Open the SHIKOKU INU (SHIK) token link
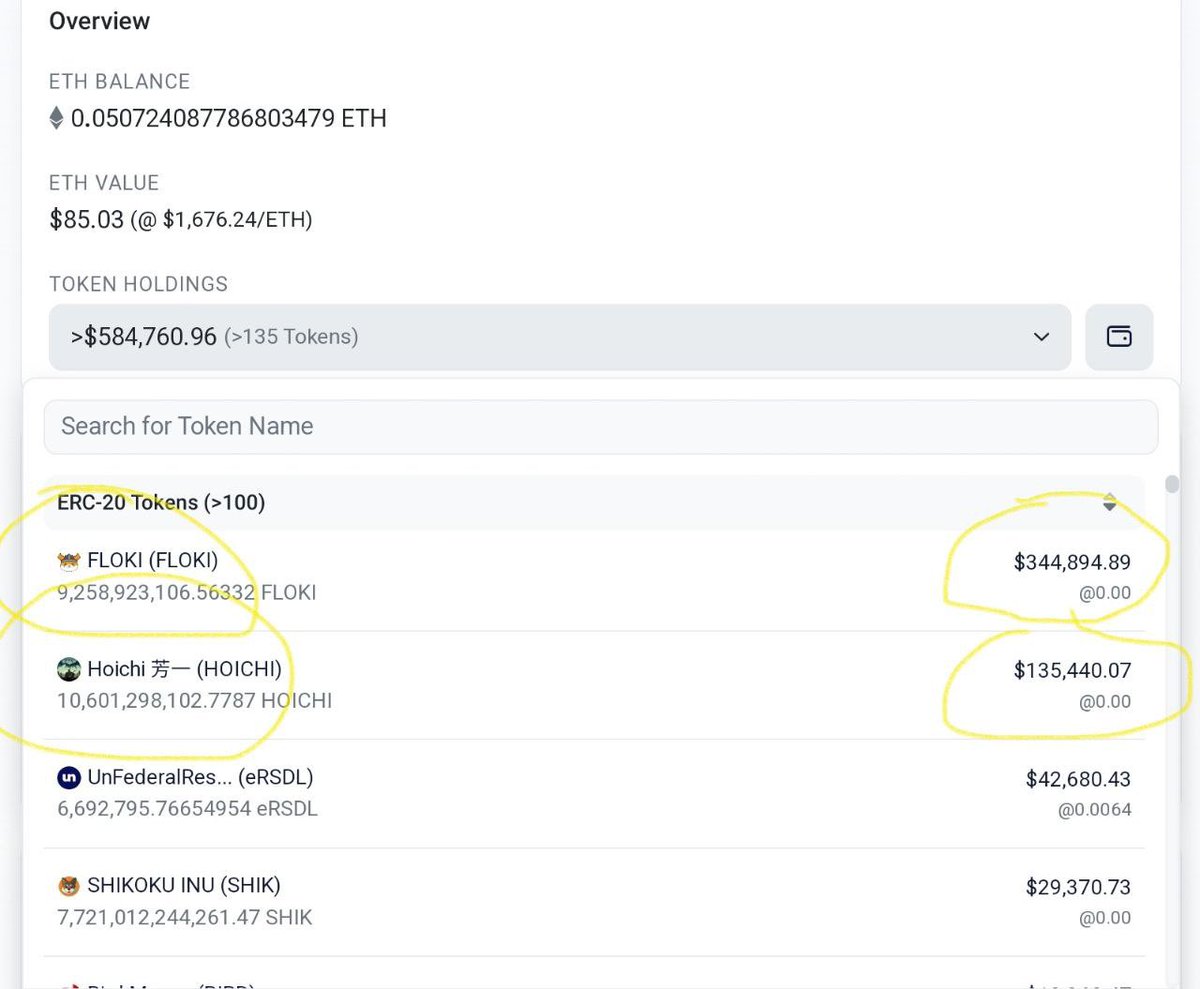 point(180,885)
